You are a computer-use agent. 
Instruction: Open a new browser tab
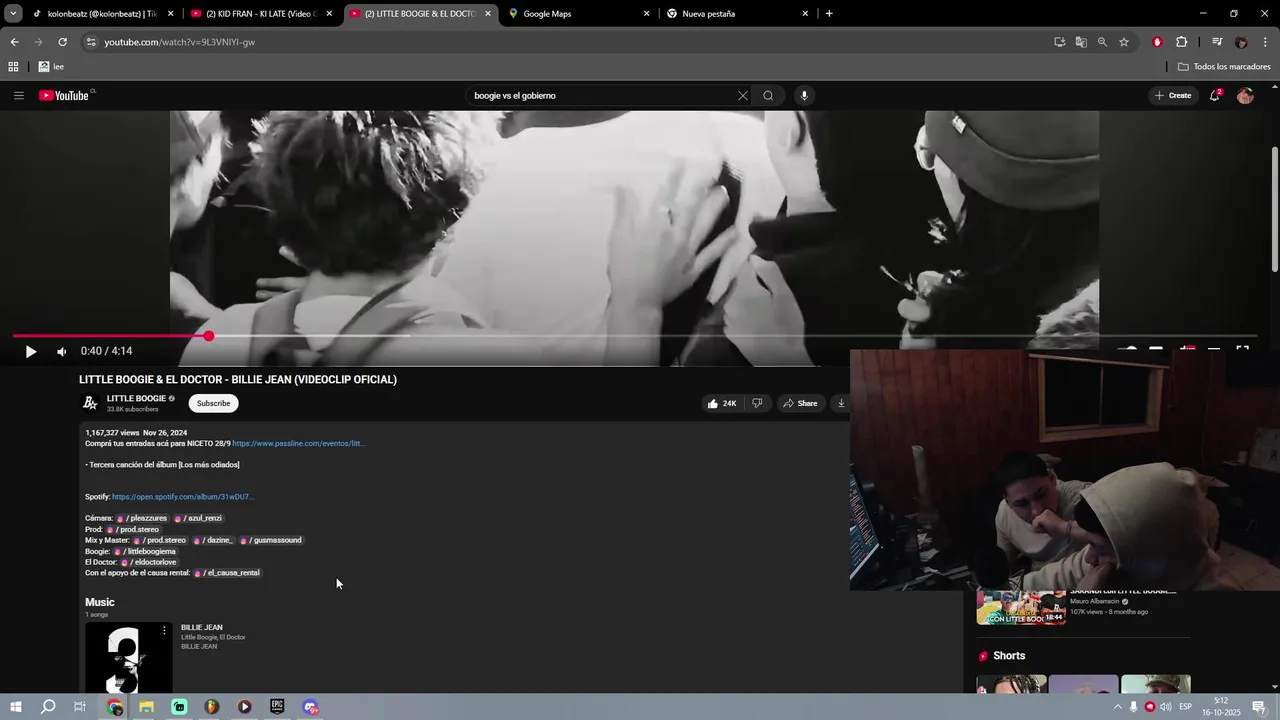click(x=829, y=14)
